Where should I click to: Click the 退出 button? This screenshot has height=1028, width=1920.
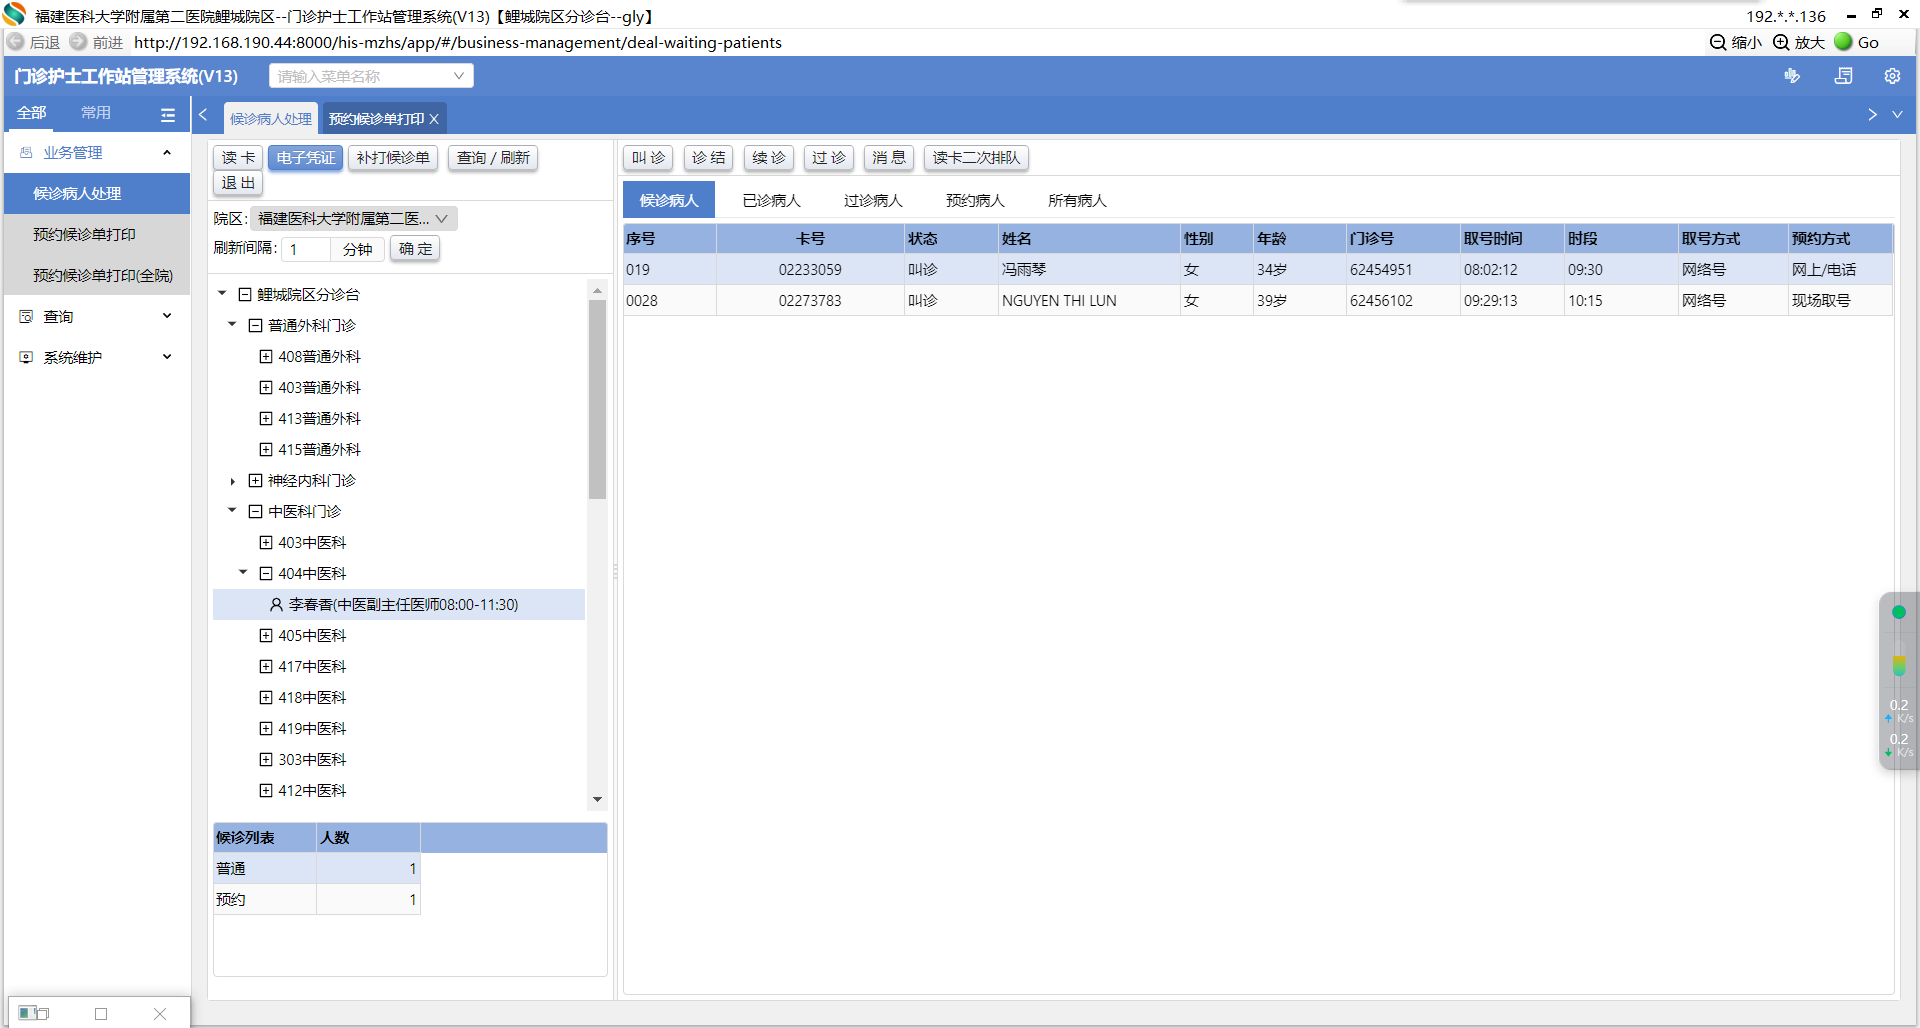pos(238,183)
